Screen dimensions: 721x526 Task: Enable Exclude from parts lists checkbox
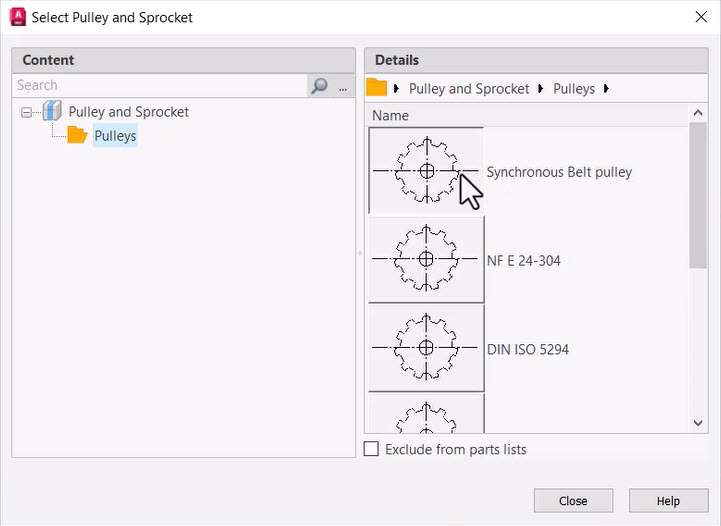[x=371, y=449]
